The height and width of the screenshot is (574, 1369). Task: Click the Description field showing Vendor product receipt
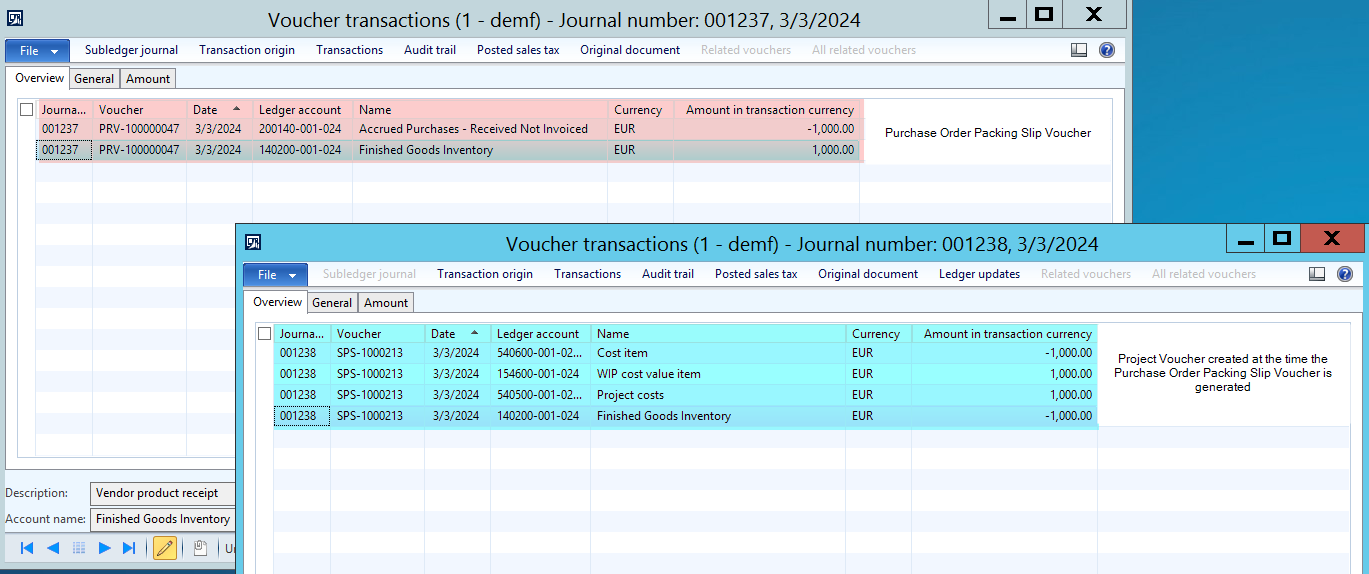162,493
